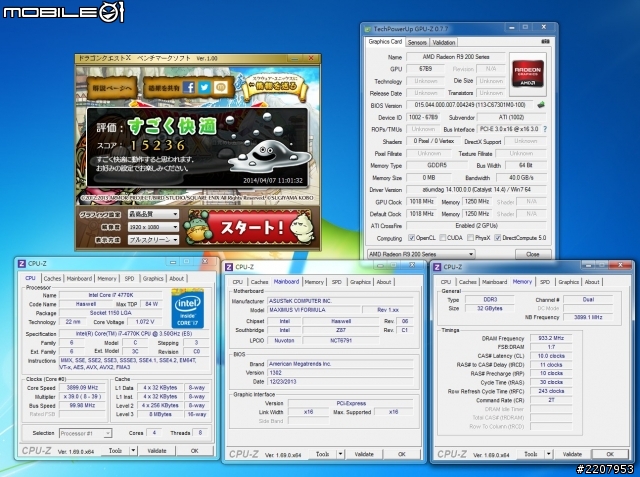
Task: Click CPU-Z title icon in Mainboard window
Action: click(x=229, y=267)
